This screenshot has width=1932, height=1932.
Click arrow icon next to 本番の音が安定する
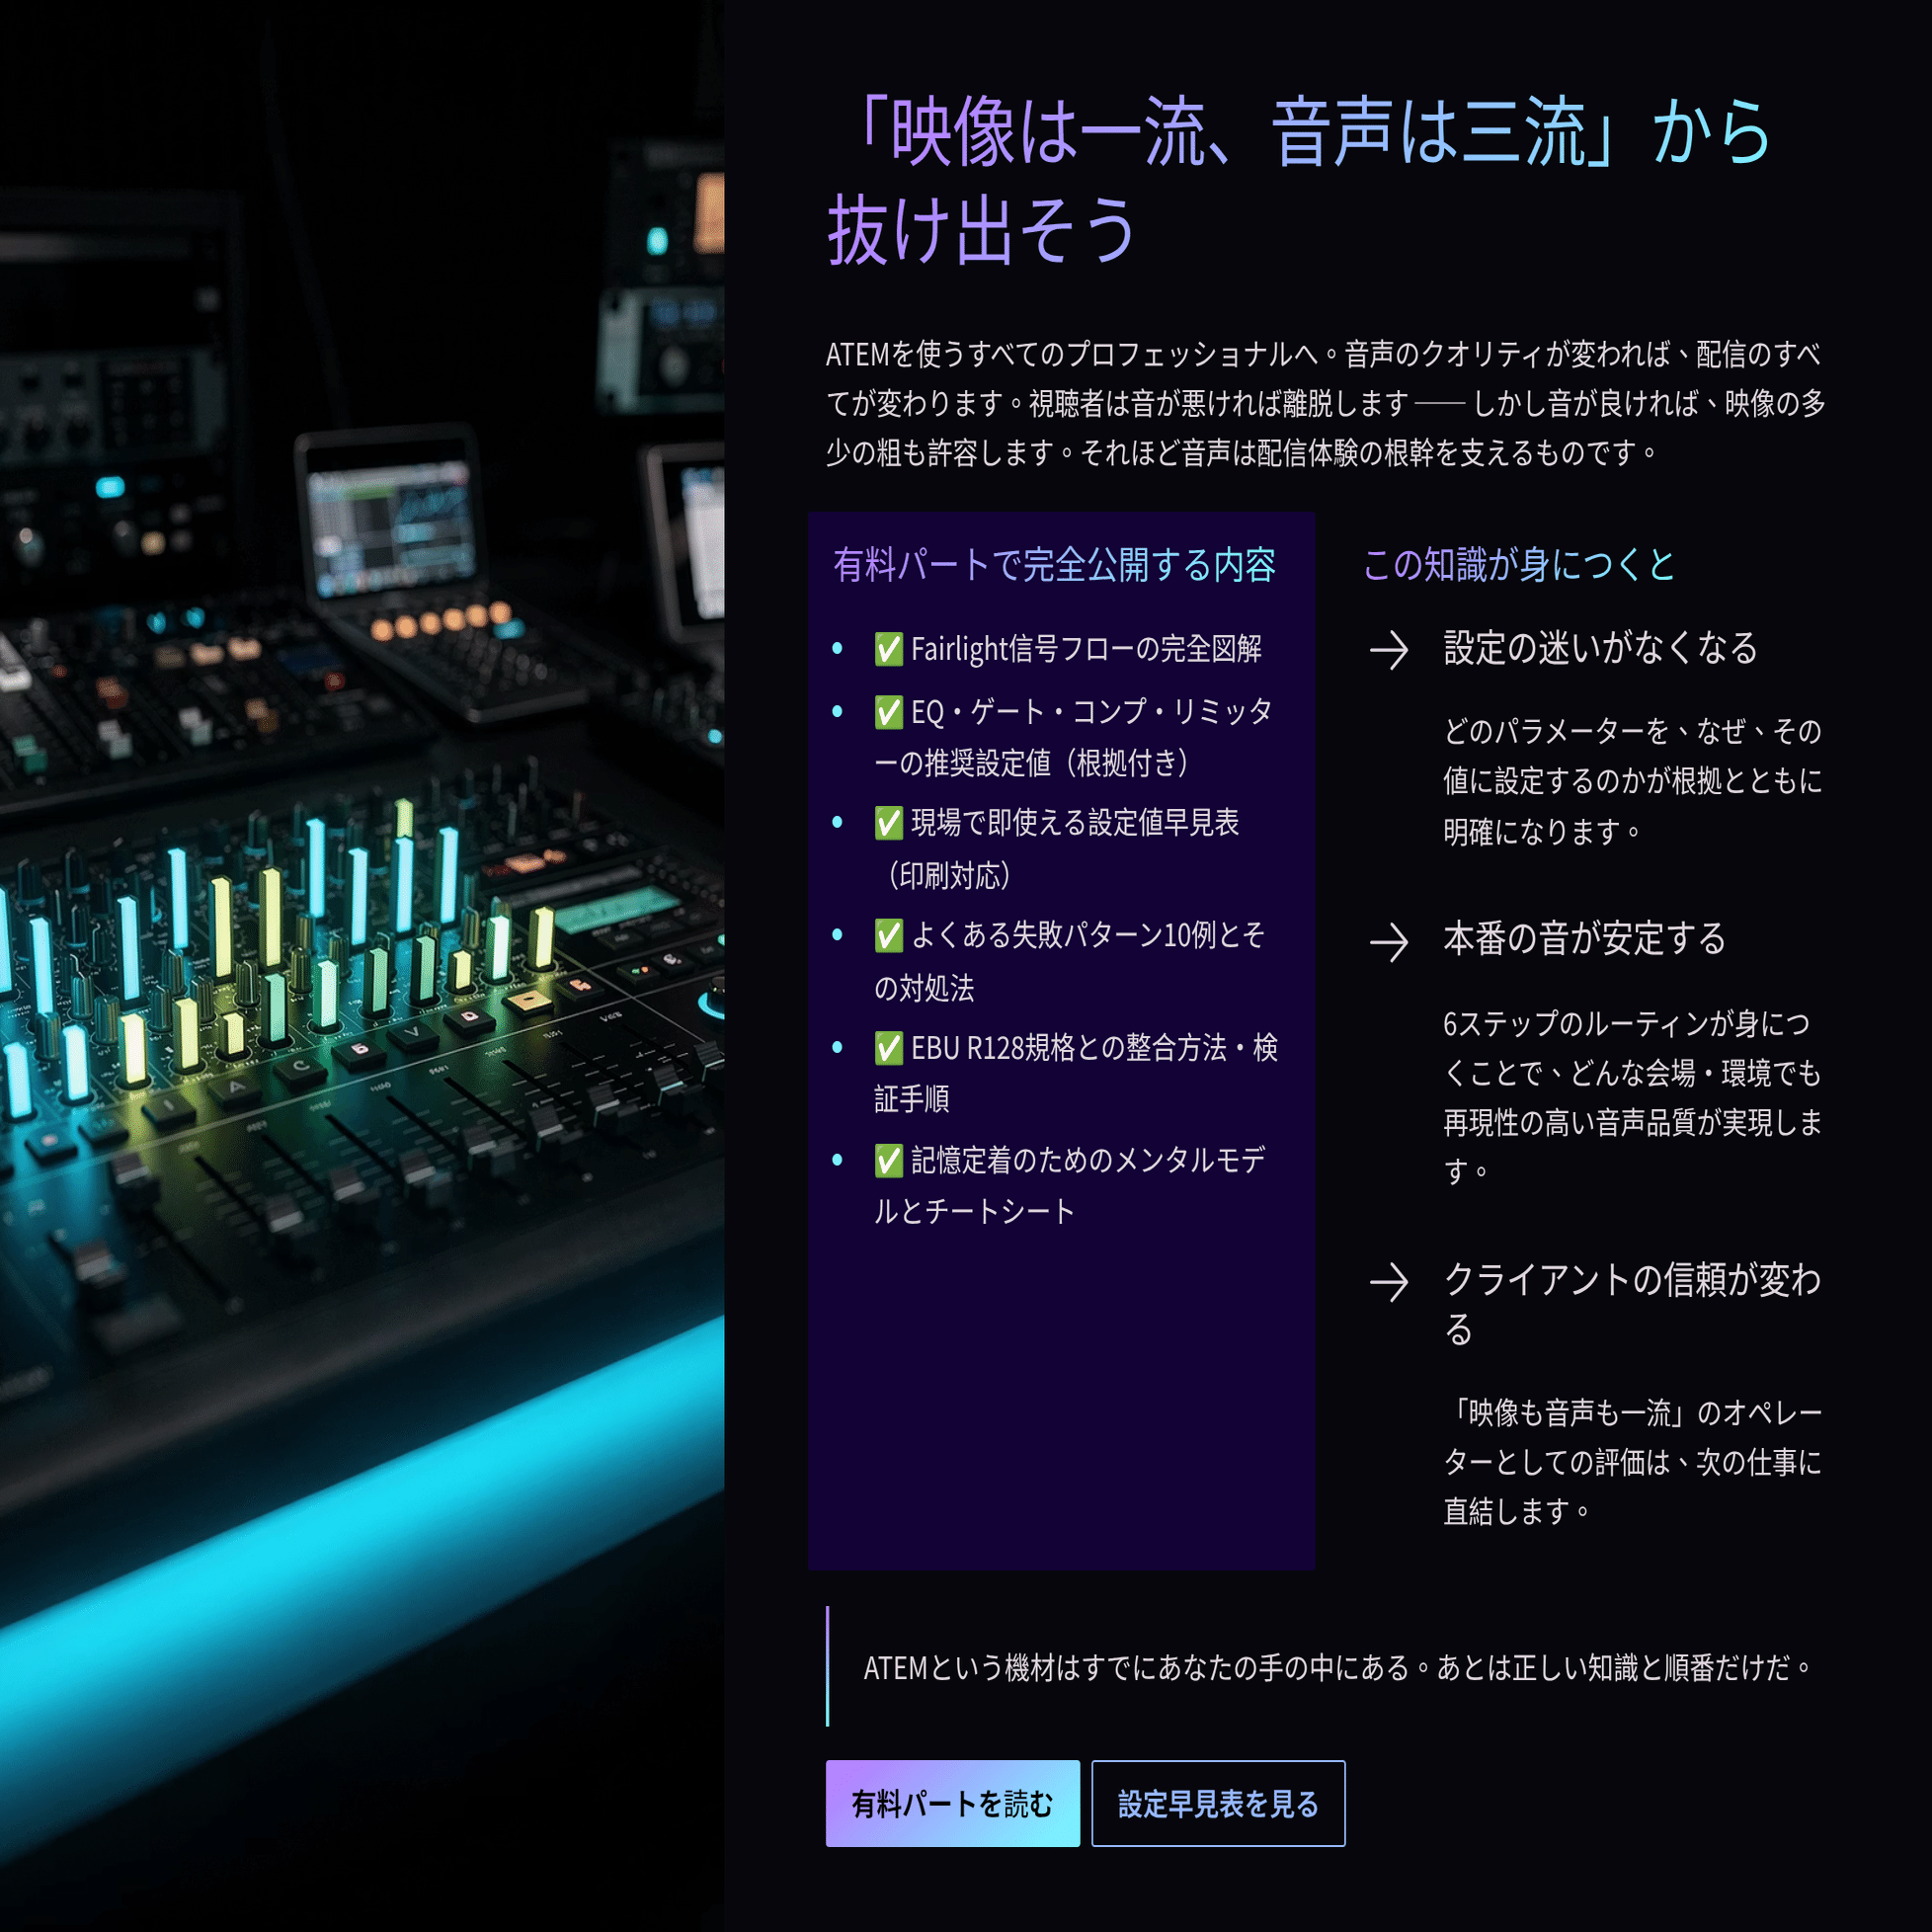pyautogui.click(x=1389, y=941)
